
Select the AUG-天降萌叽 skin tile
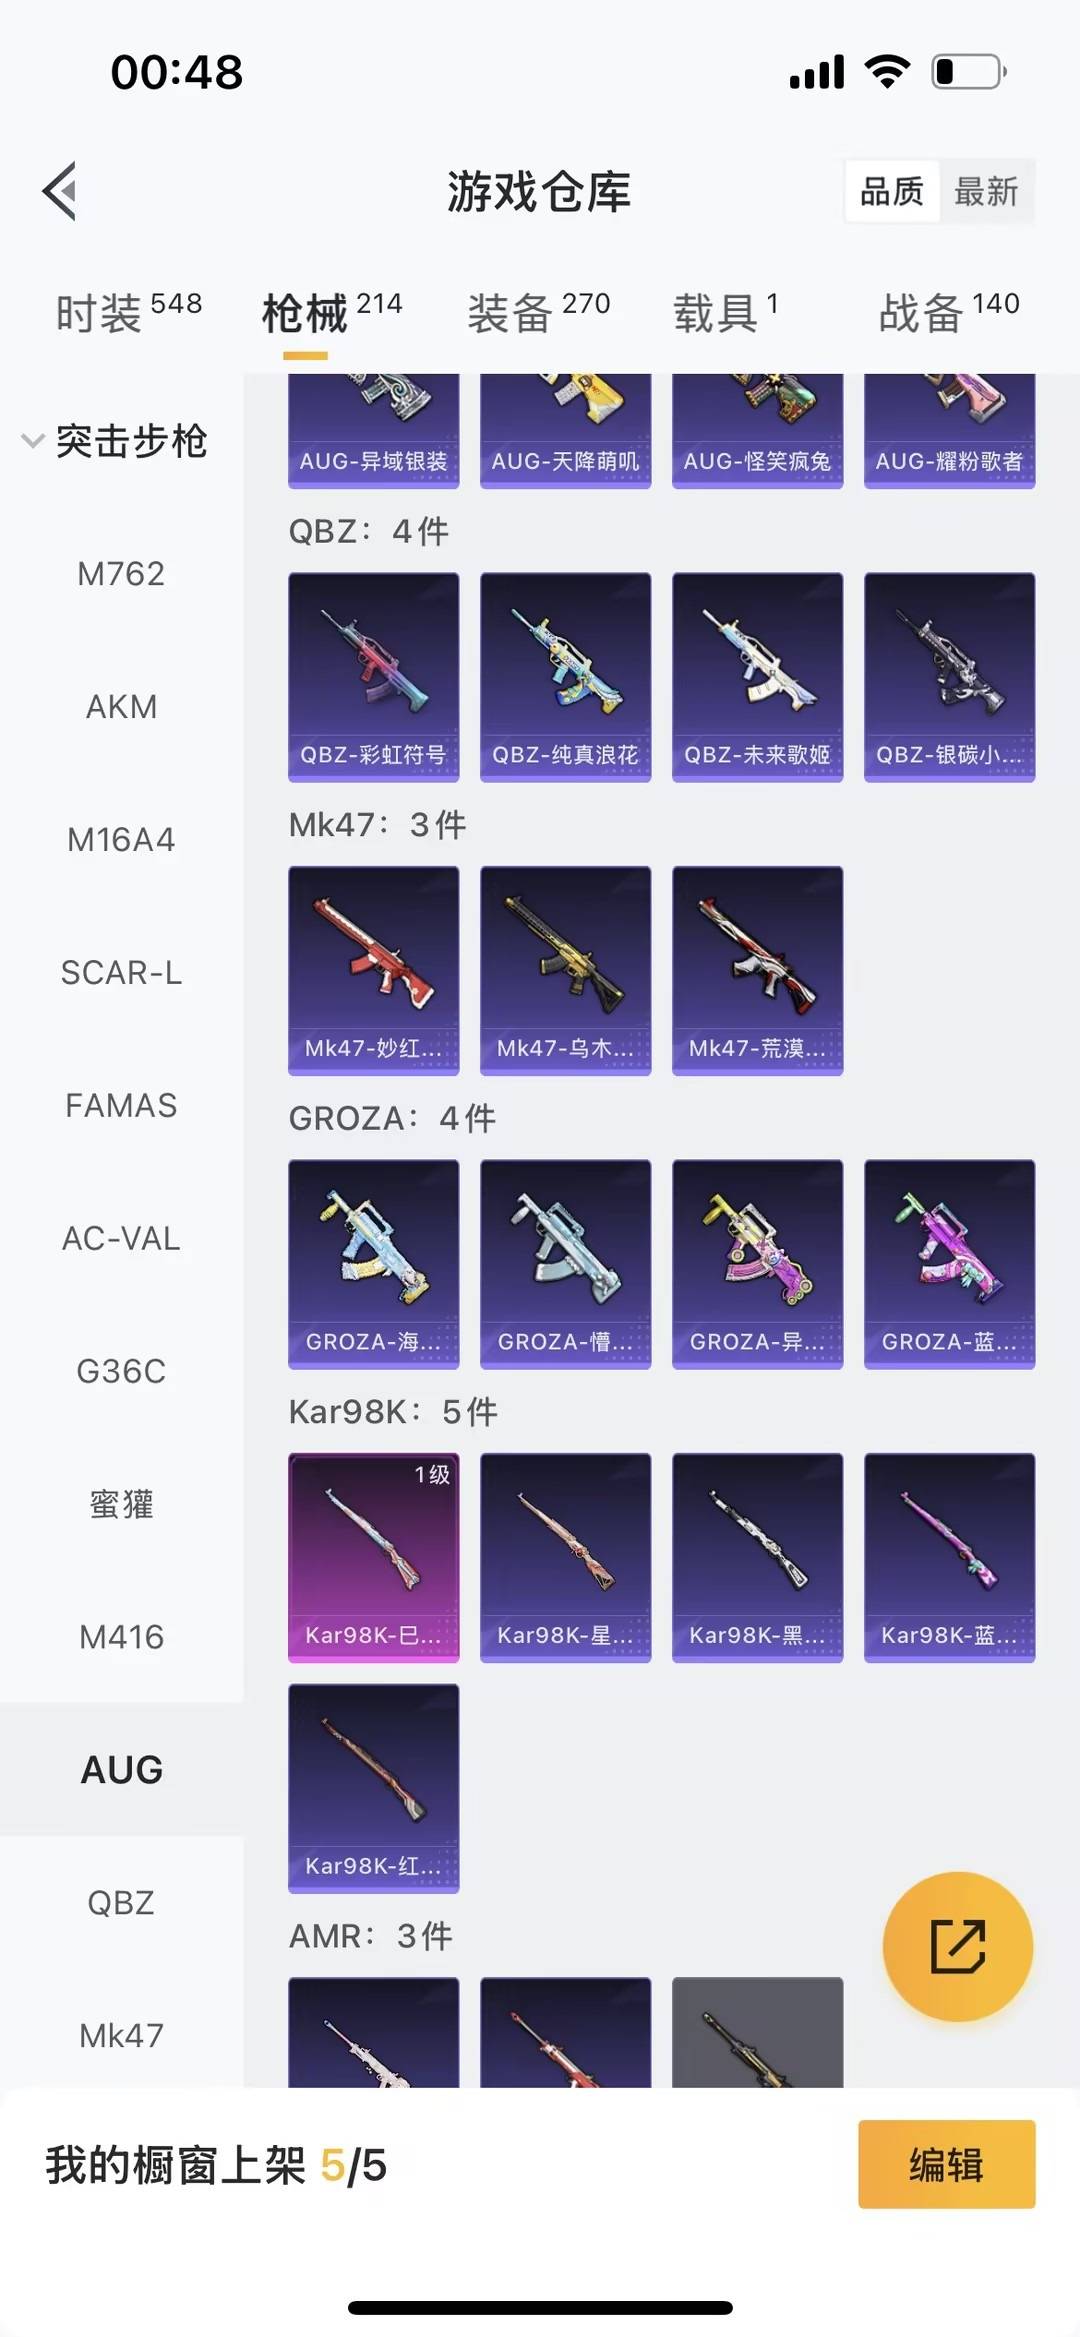(x=565, y=431)
